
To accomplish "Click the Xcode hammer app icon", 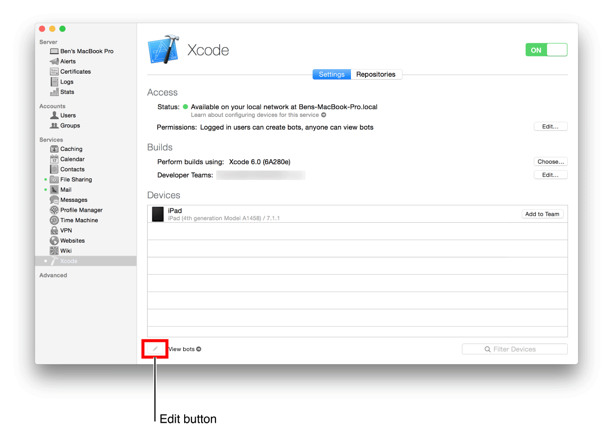I will click(163, 49).
